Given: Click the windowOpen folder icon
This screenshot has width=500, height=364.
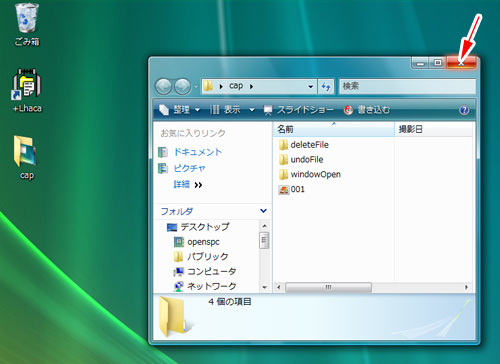Looking at the screenshot, I should pos(283,174).
